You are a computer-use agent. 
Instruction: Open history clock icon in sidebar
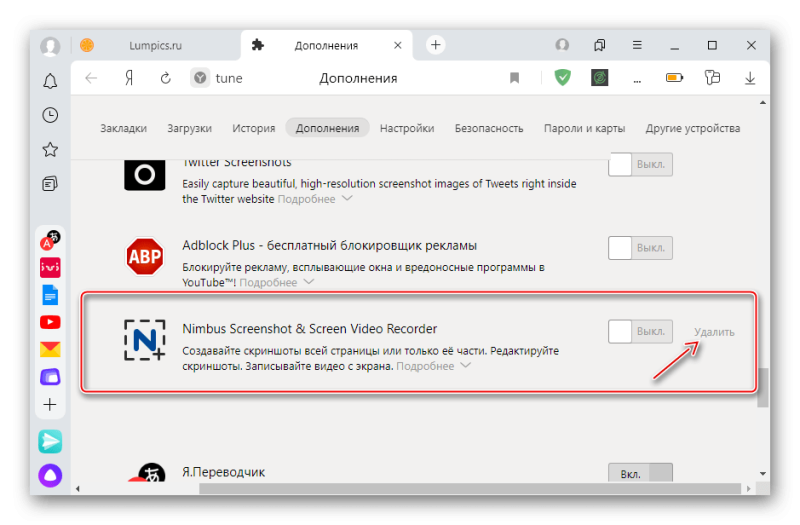50,115
